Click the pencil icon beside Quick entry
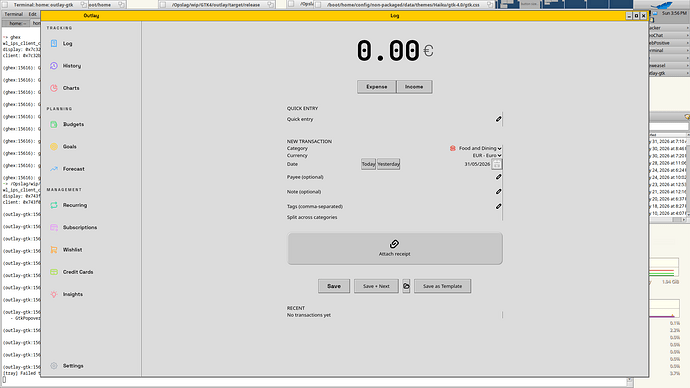 (x=499, y=119)
